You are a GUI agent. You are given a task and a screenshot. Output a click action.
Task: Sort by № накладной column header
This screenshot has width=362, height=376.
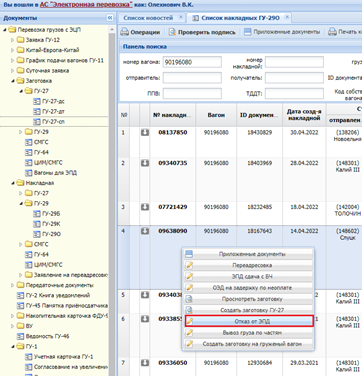pyautogui.click(x=173, y=115)
